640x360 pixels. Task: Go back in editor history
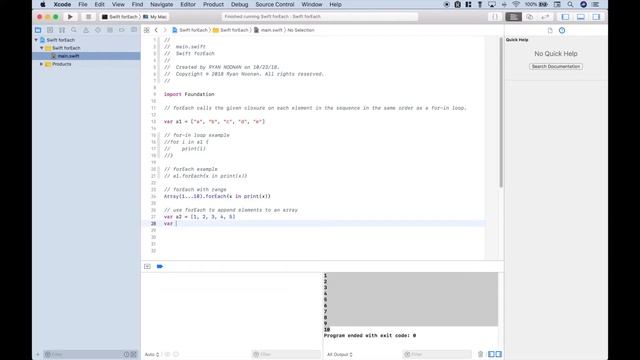tap(156, 30)
